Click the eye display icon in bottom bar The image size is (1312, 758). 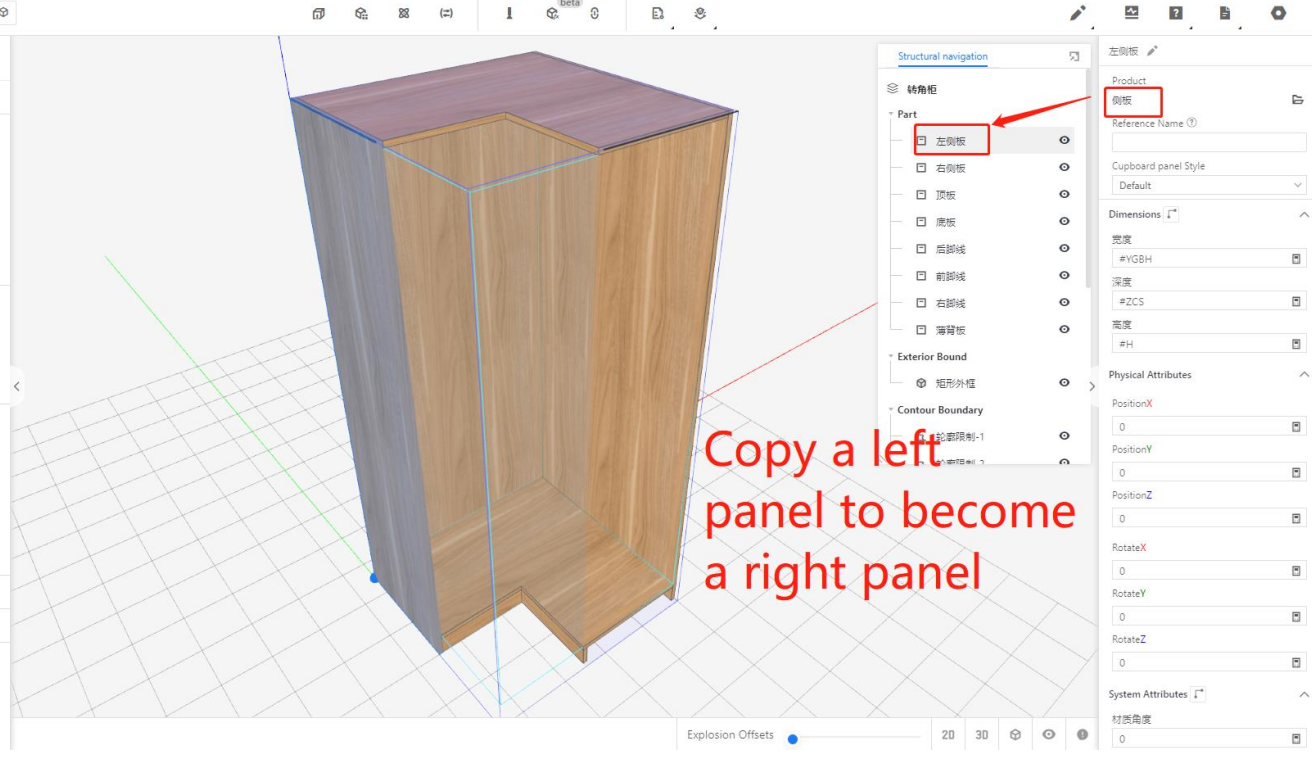(x=1048, y=735)
